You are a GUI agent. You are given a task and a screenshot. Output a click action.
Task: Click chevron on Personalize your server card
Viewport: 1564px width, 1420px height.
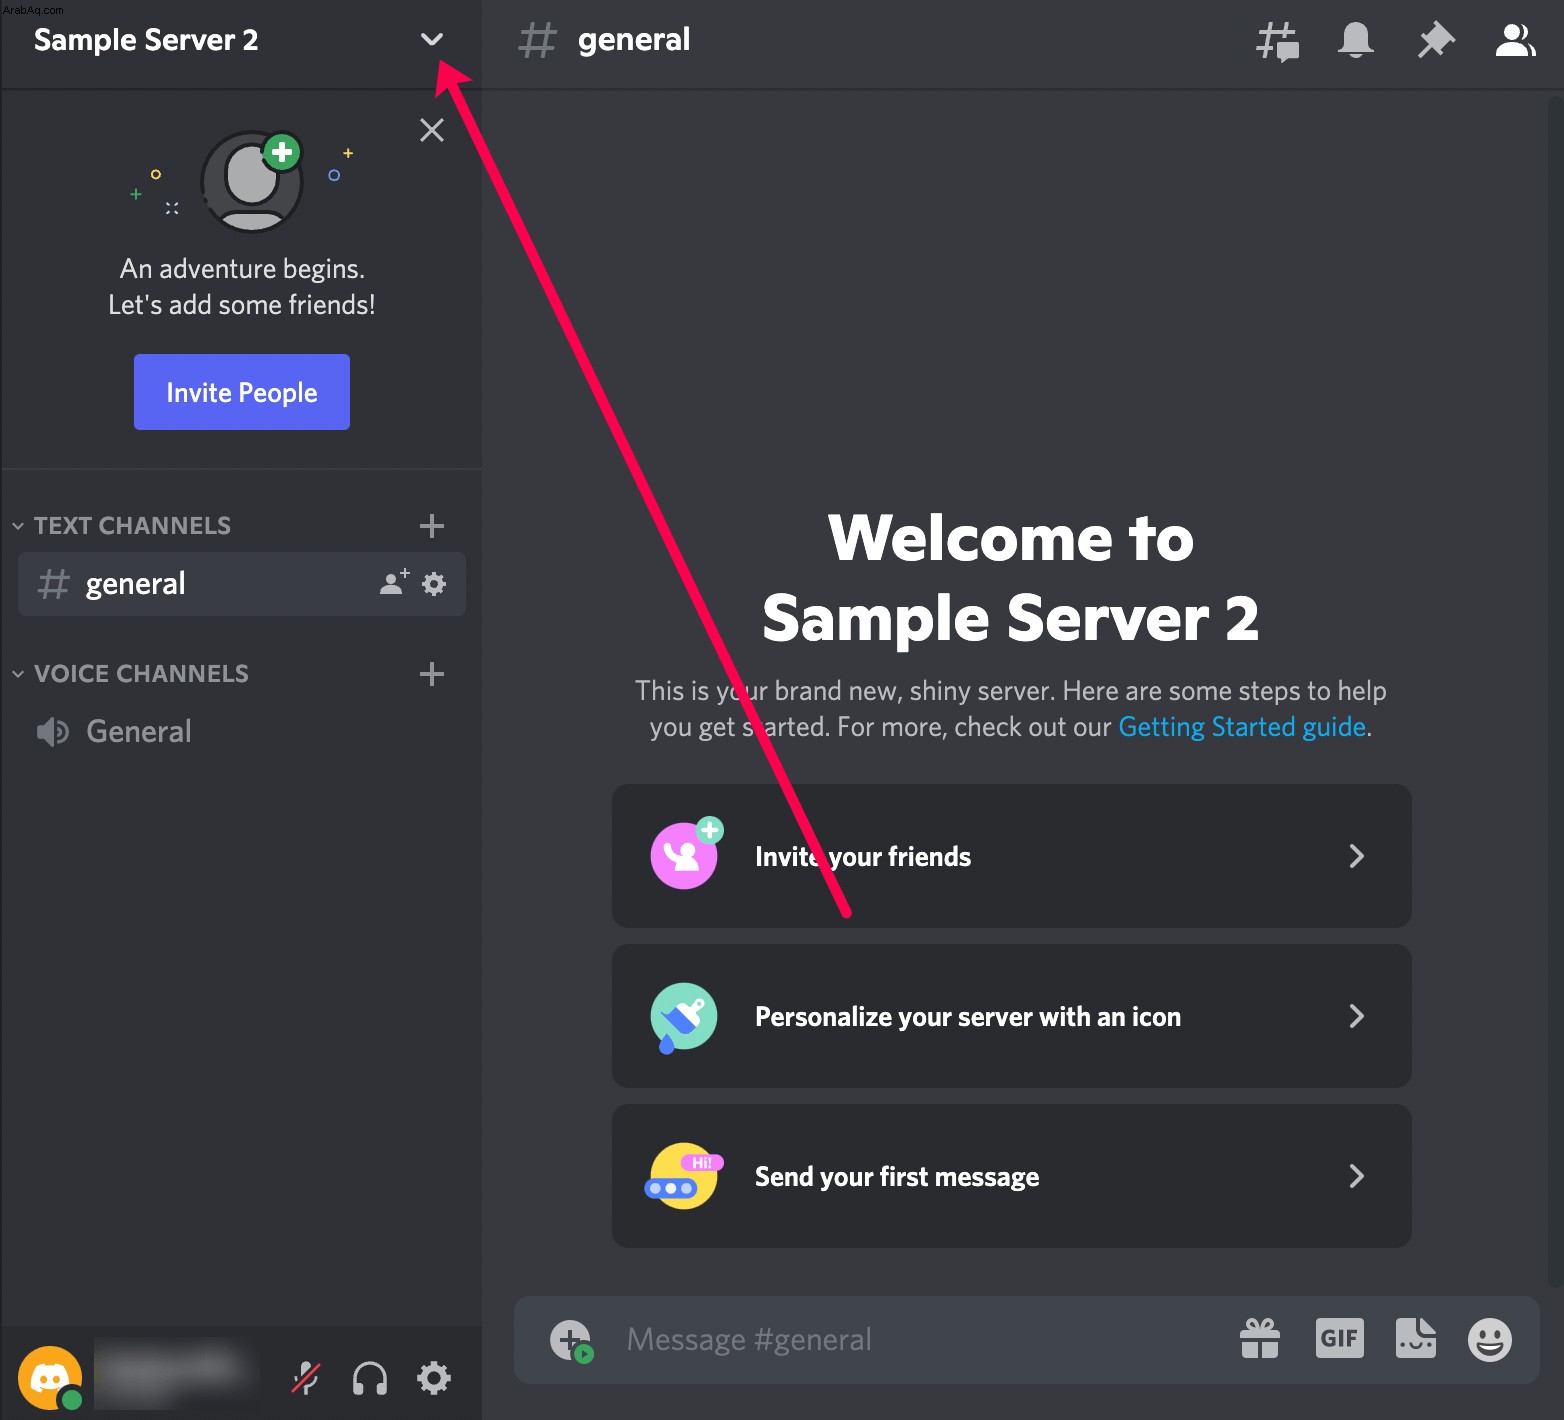click(x=1357, y=1016)
